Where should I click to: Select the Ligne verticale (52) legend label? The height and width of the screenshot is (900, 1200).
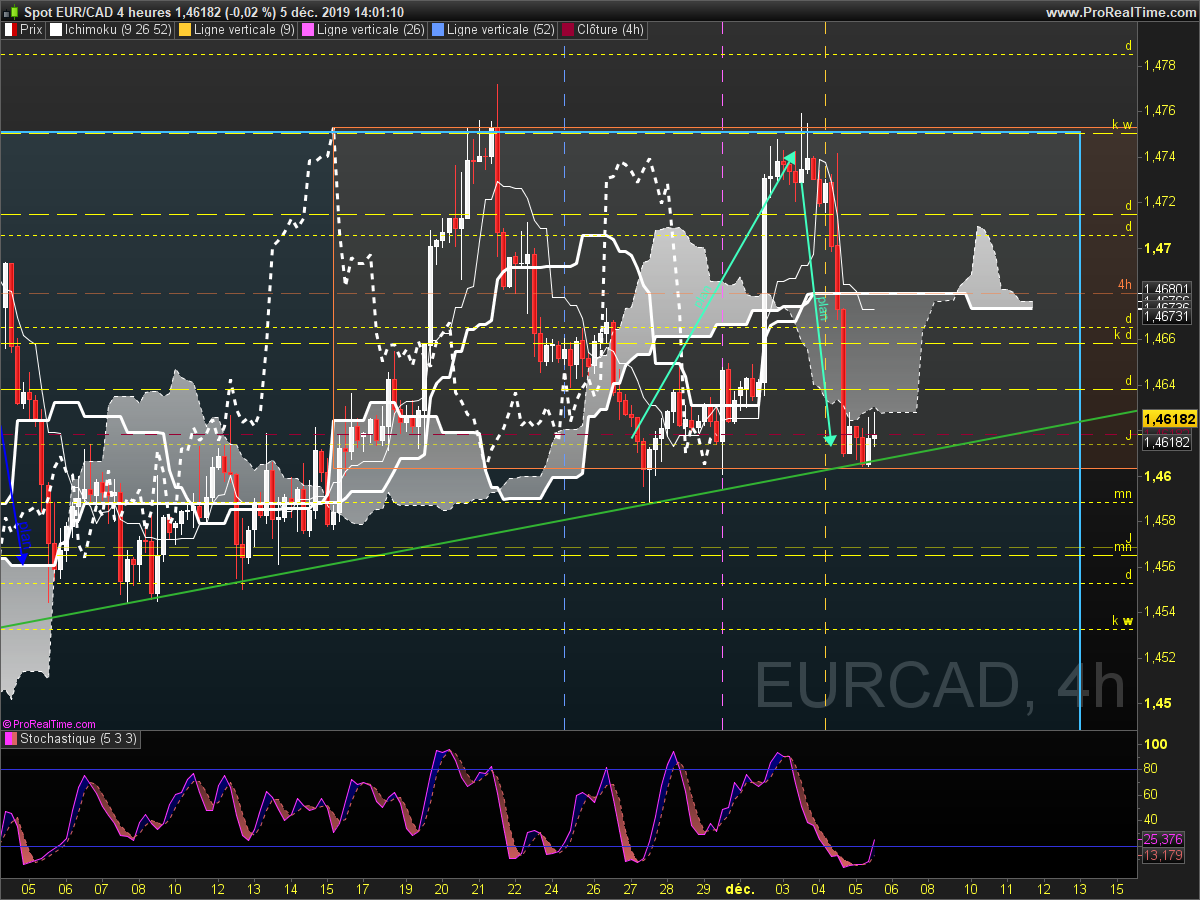pyautogui.click(x=500, y=30)
